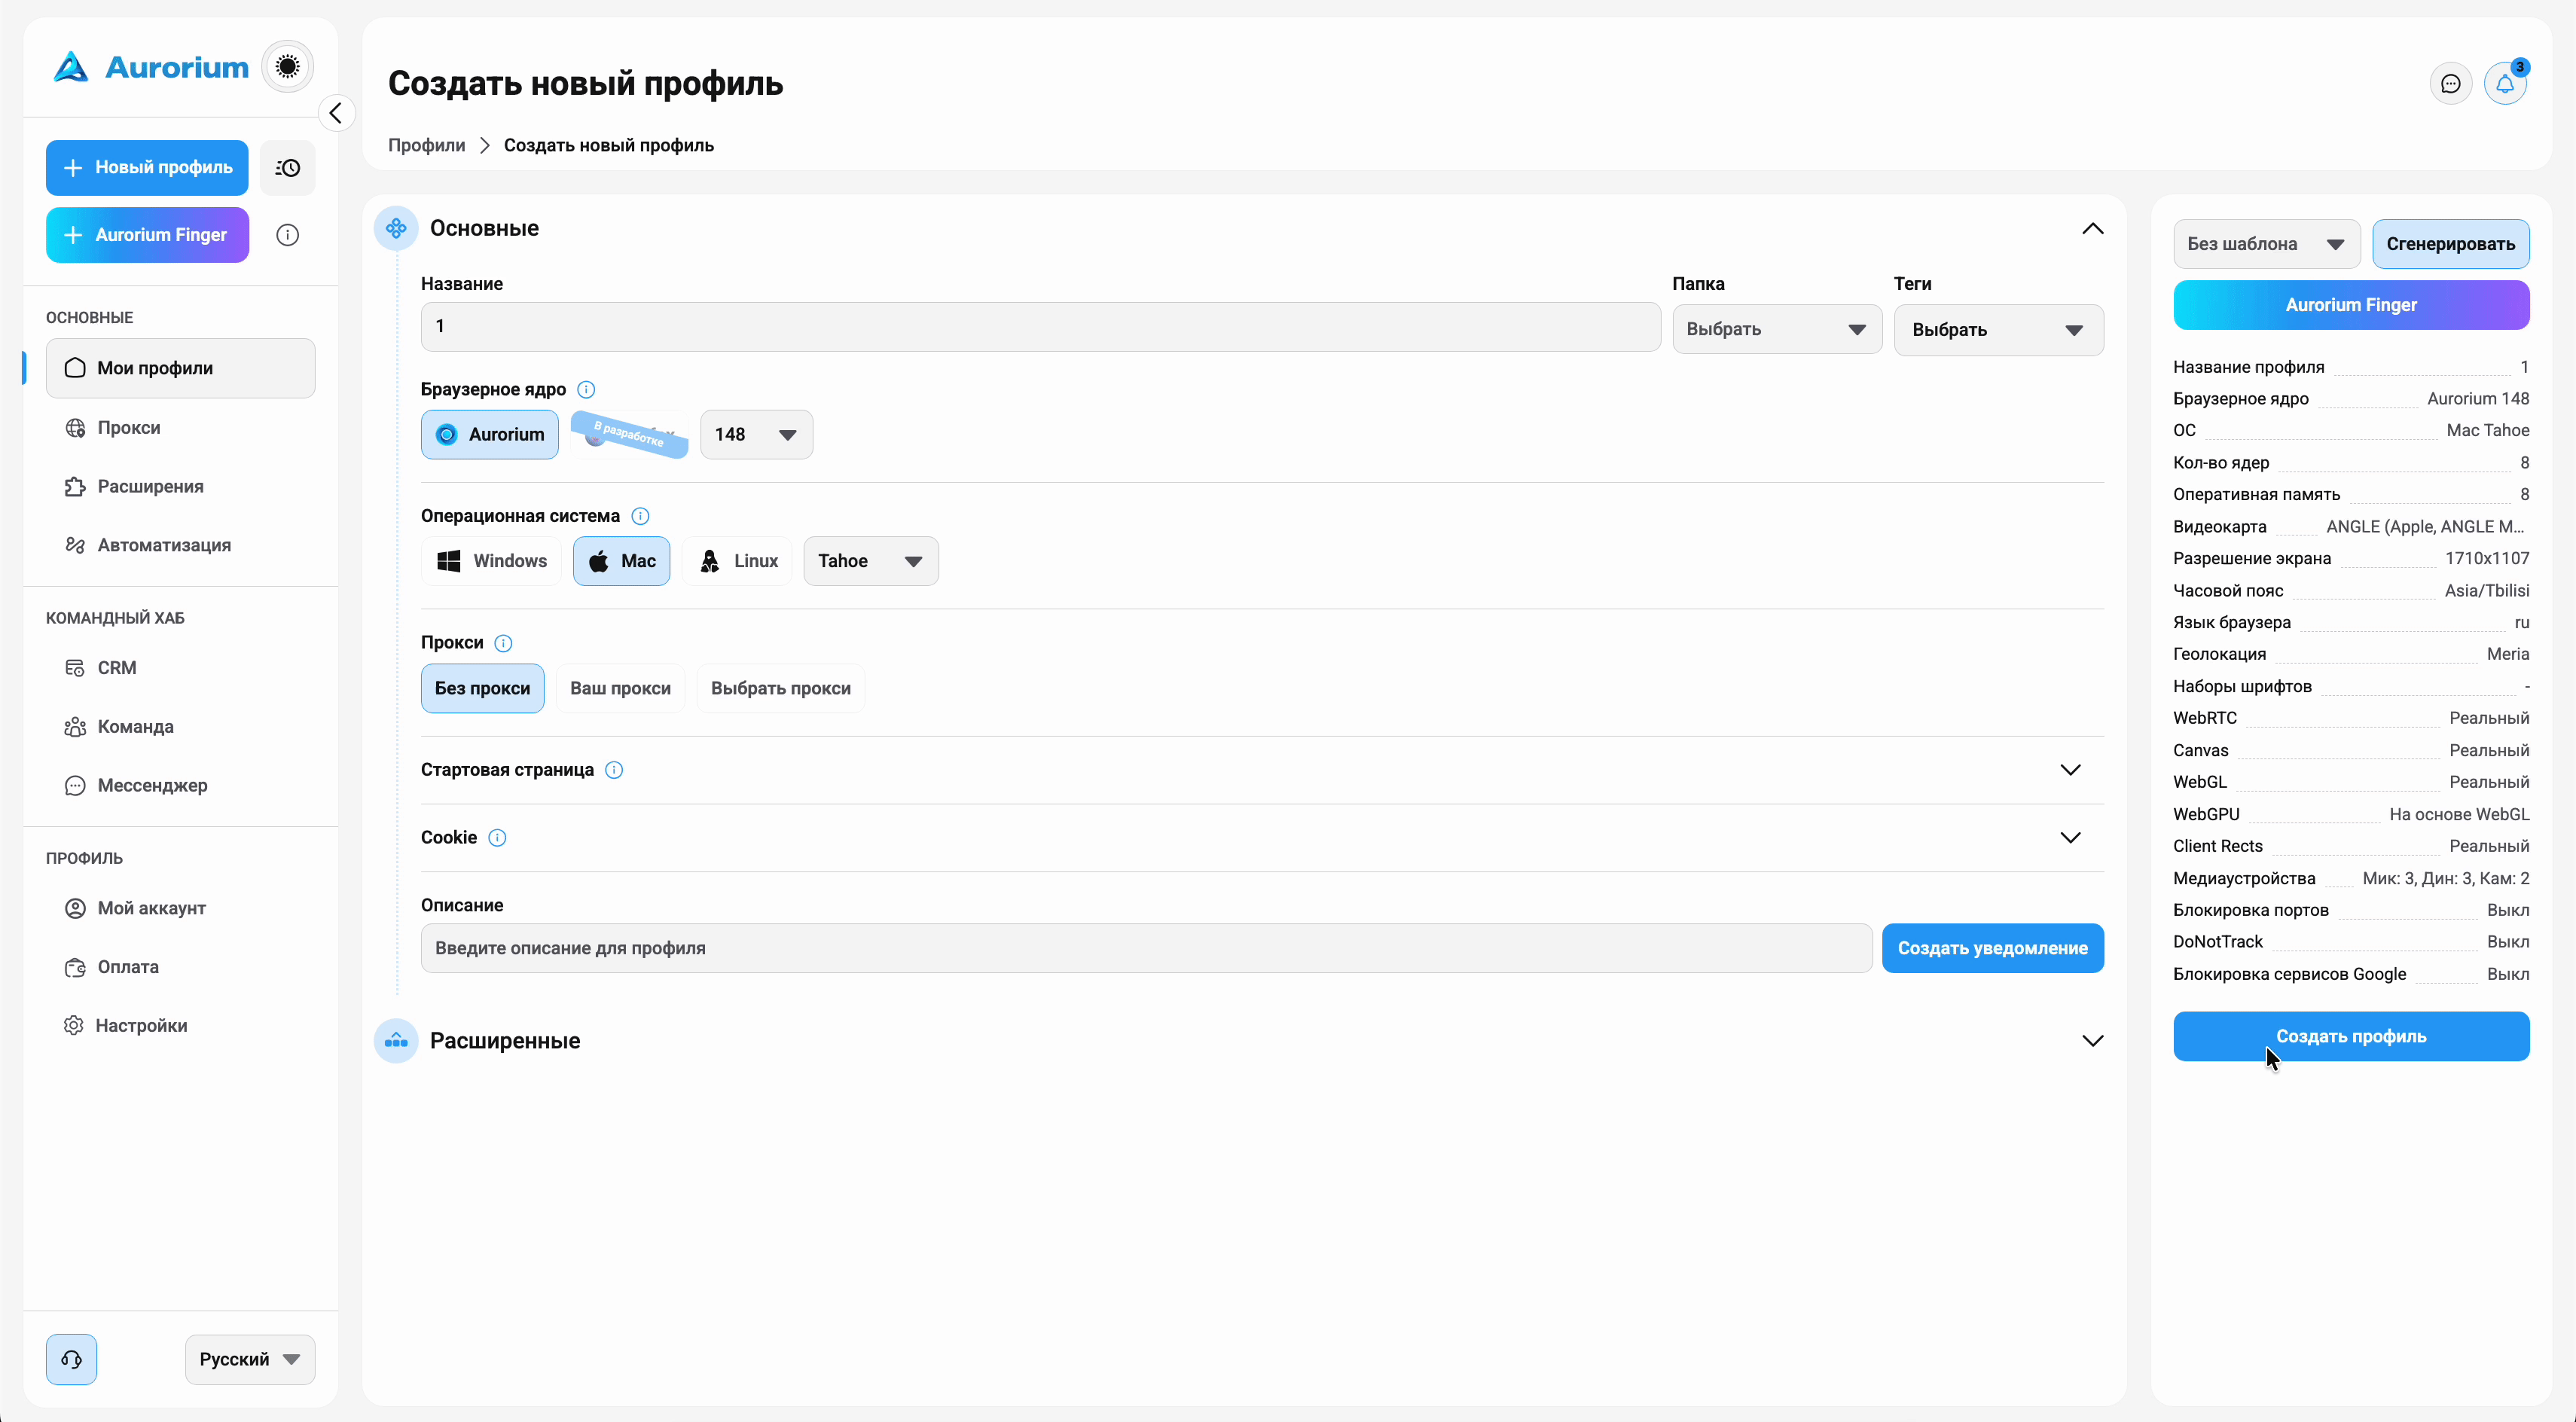Open the Без шаблона template dropdown

tap(2267, 244)
